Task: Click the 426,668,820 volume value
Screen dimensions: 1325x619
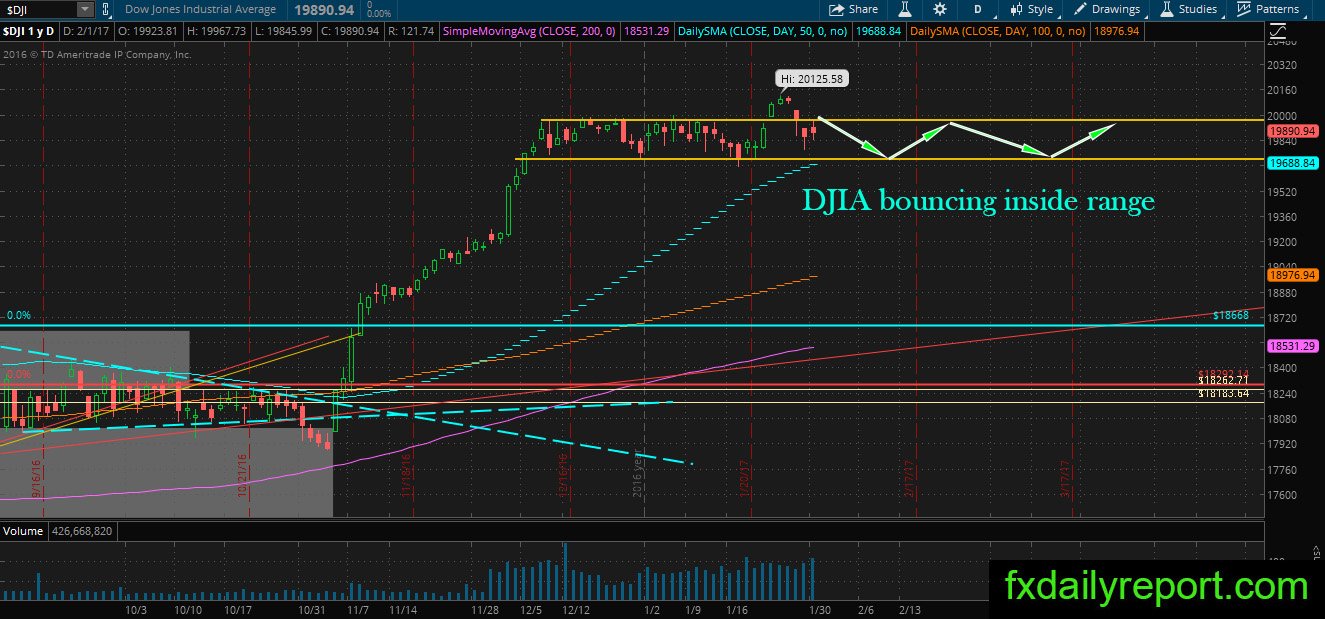Action: coord(80,531)
